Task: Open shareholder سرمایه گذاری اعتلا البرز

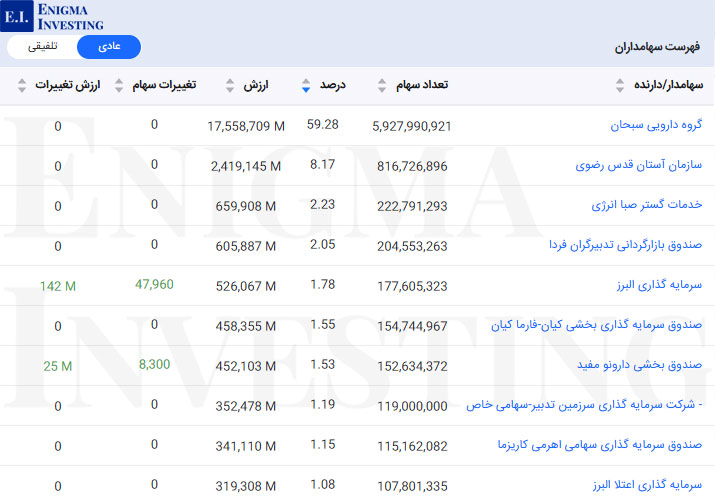Action: tap(647, 485)
